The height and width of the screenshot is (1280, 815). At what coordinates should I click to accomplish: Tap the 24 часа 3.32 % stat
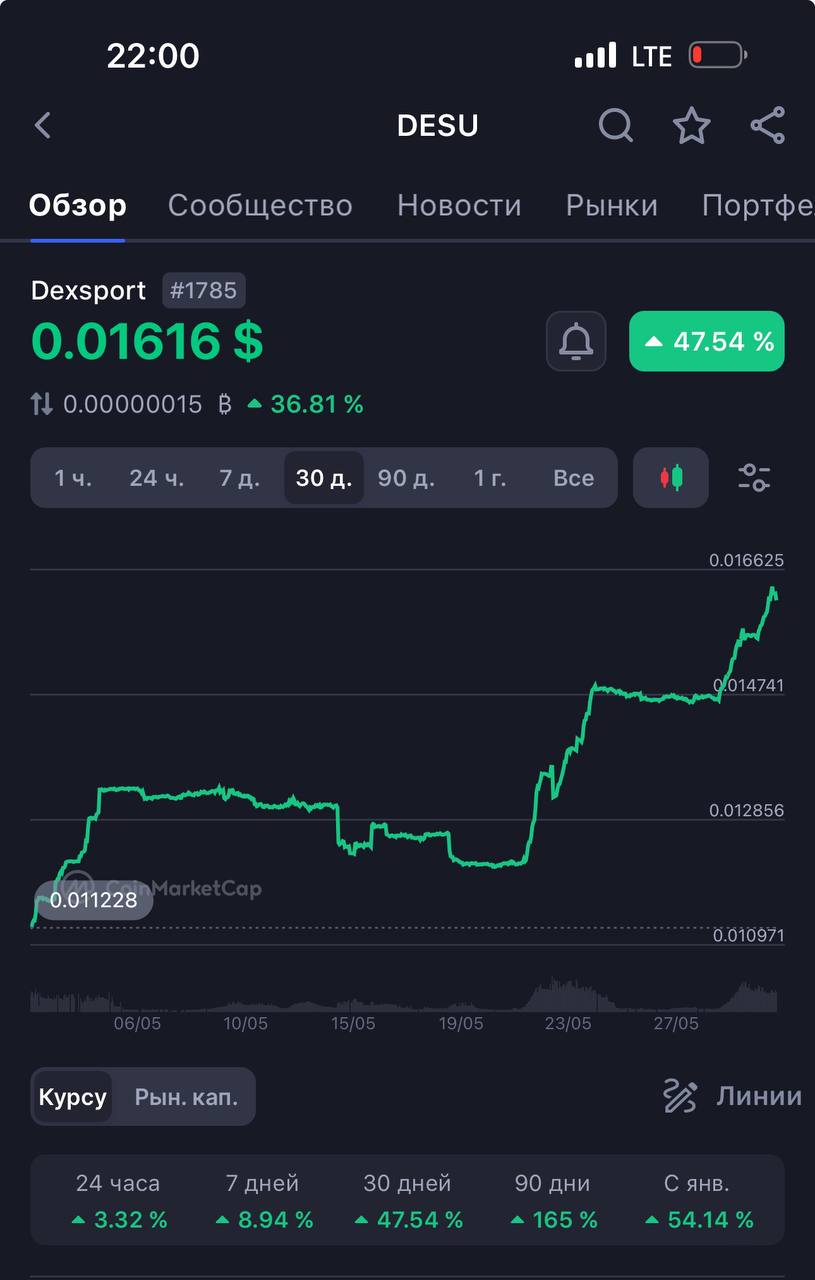coord(118,1201)
